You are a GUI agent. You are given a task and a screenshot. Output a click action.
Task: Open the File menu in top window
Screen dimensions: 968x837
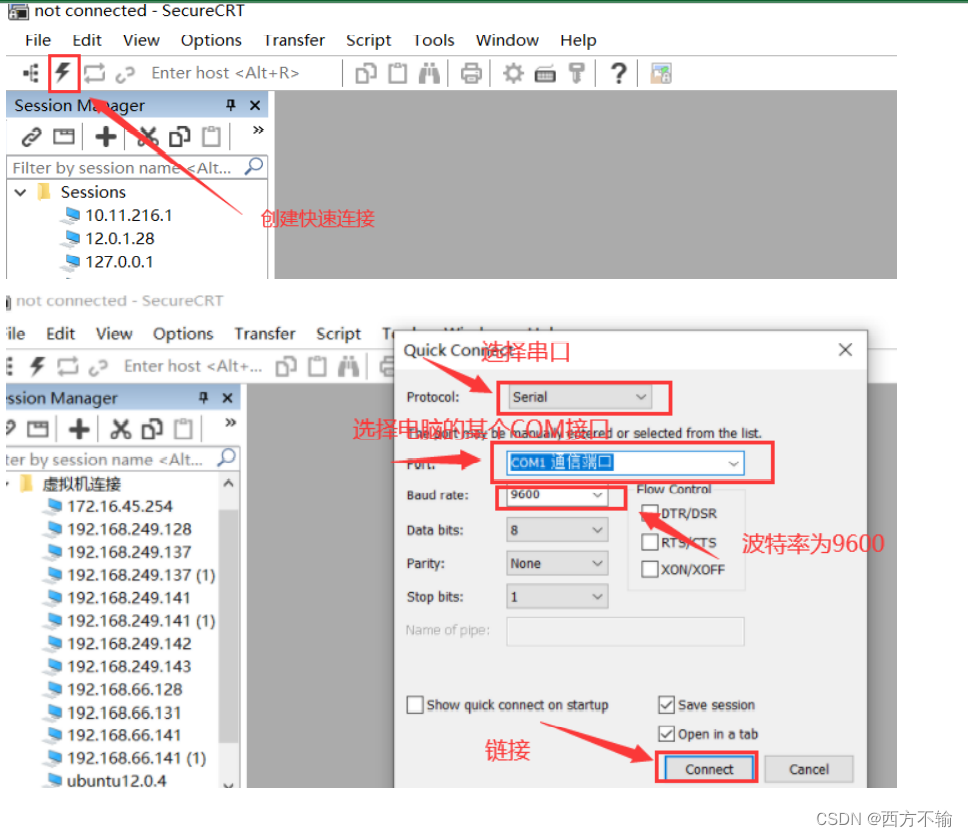click(x=38, y=40)
